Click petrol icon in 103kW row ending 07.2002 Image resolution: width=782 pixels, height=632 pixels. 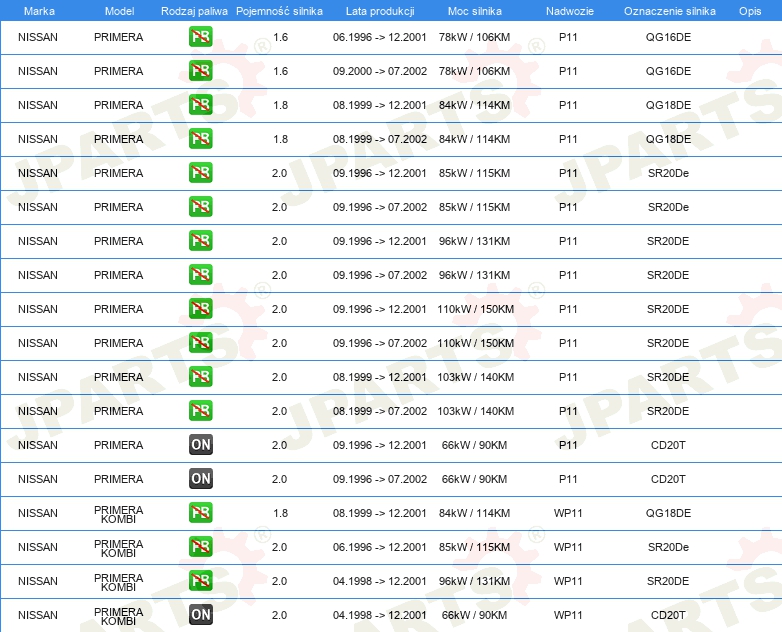(x=200, y=411)
